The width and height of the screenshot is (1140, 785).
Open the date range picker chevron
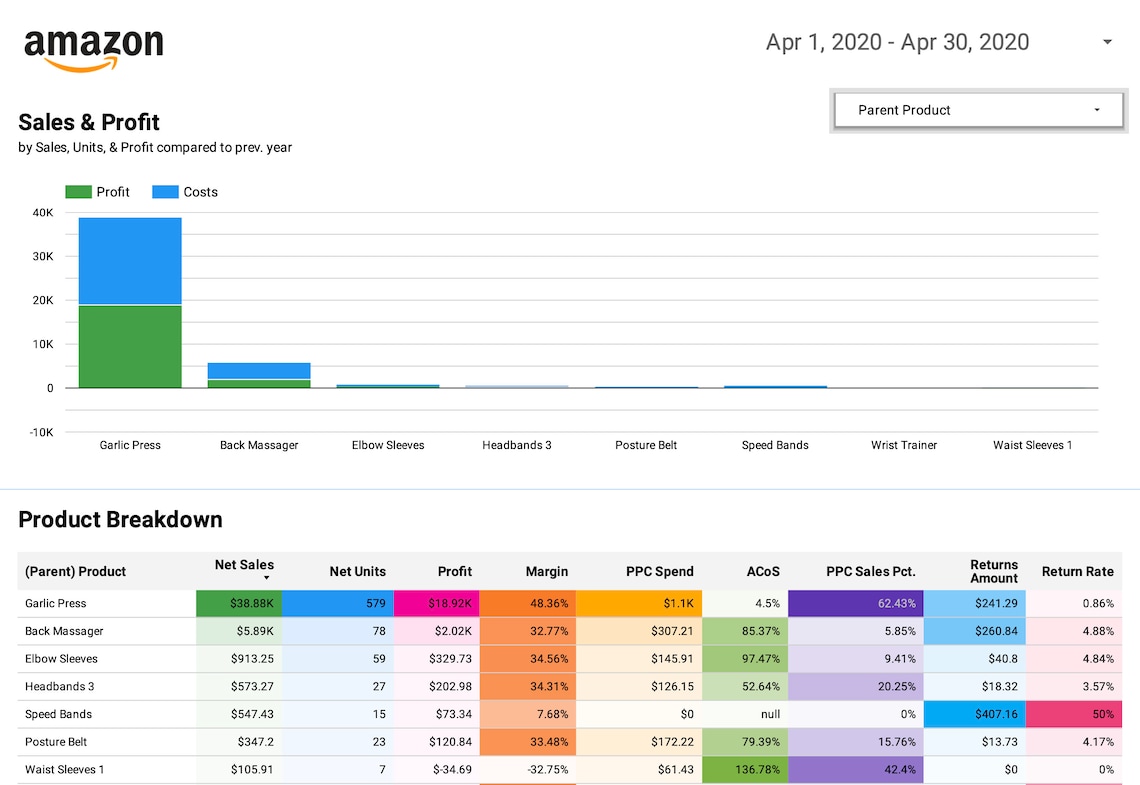(1106, 42)
